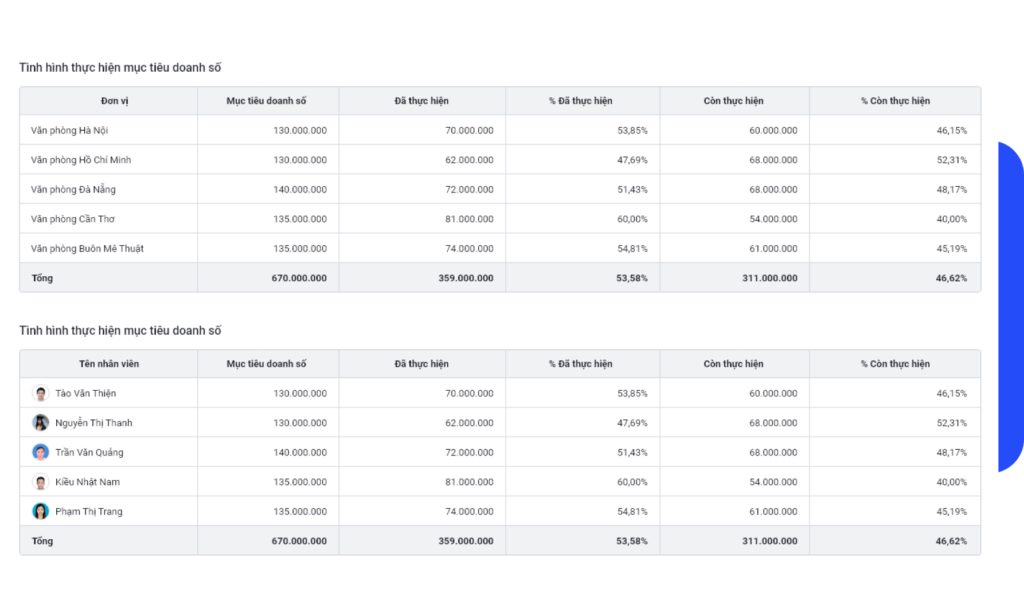
Task: Open Phạm Thị Trang's avatar thumbnail
Action: (x=41, y=511)
